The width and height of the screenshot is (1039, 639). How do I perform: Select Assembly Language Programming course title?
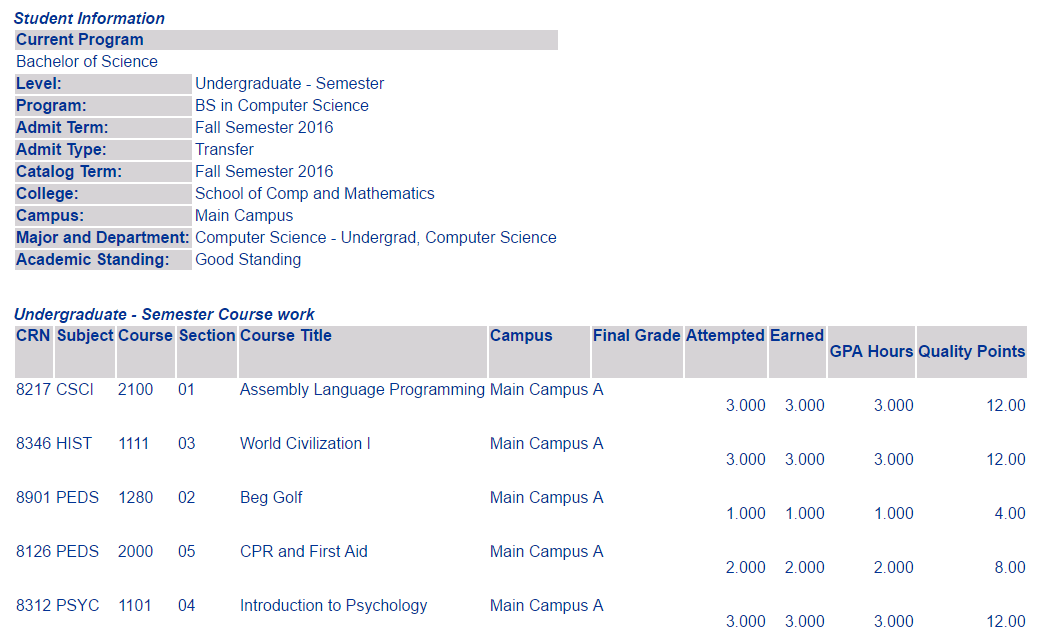(x=362, y=389)
